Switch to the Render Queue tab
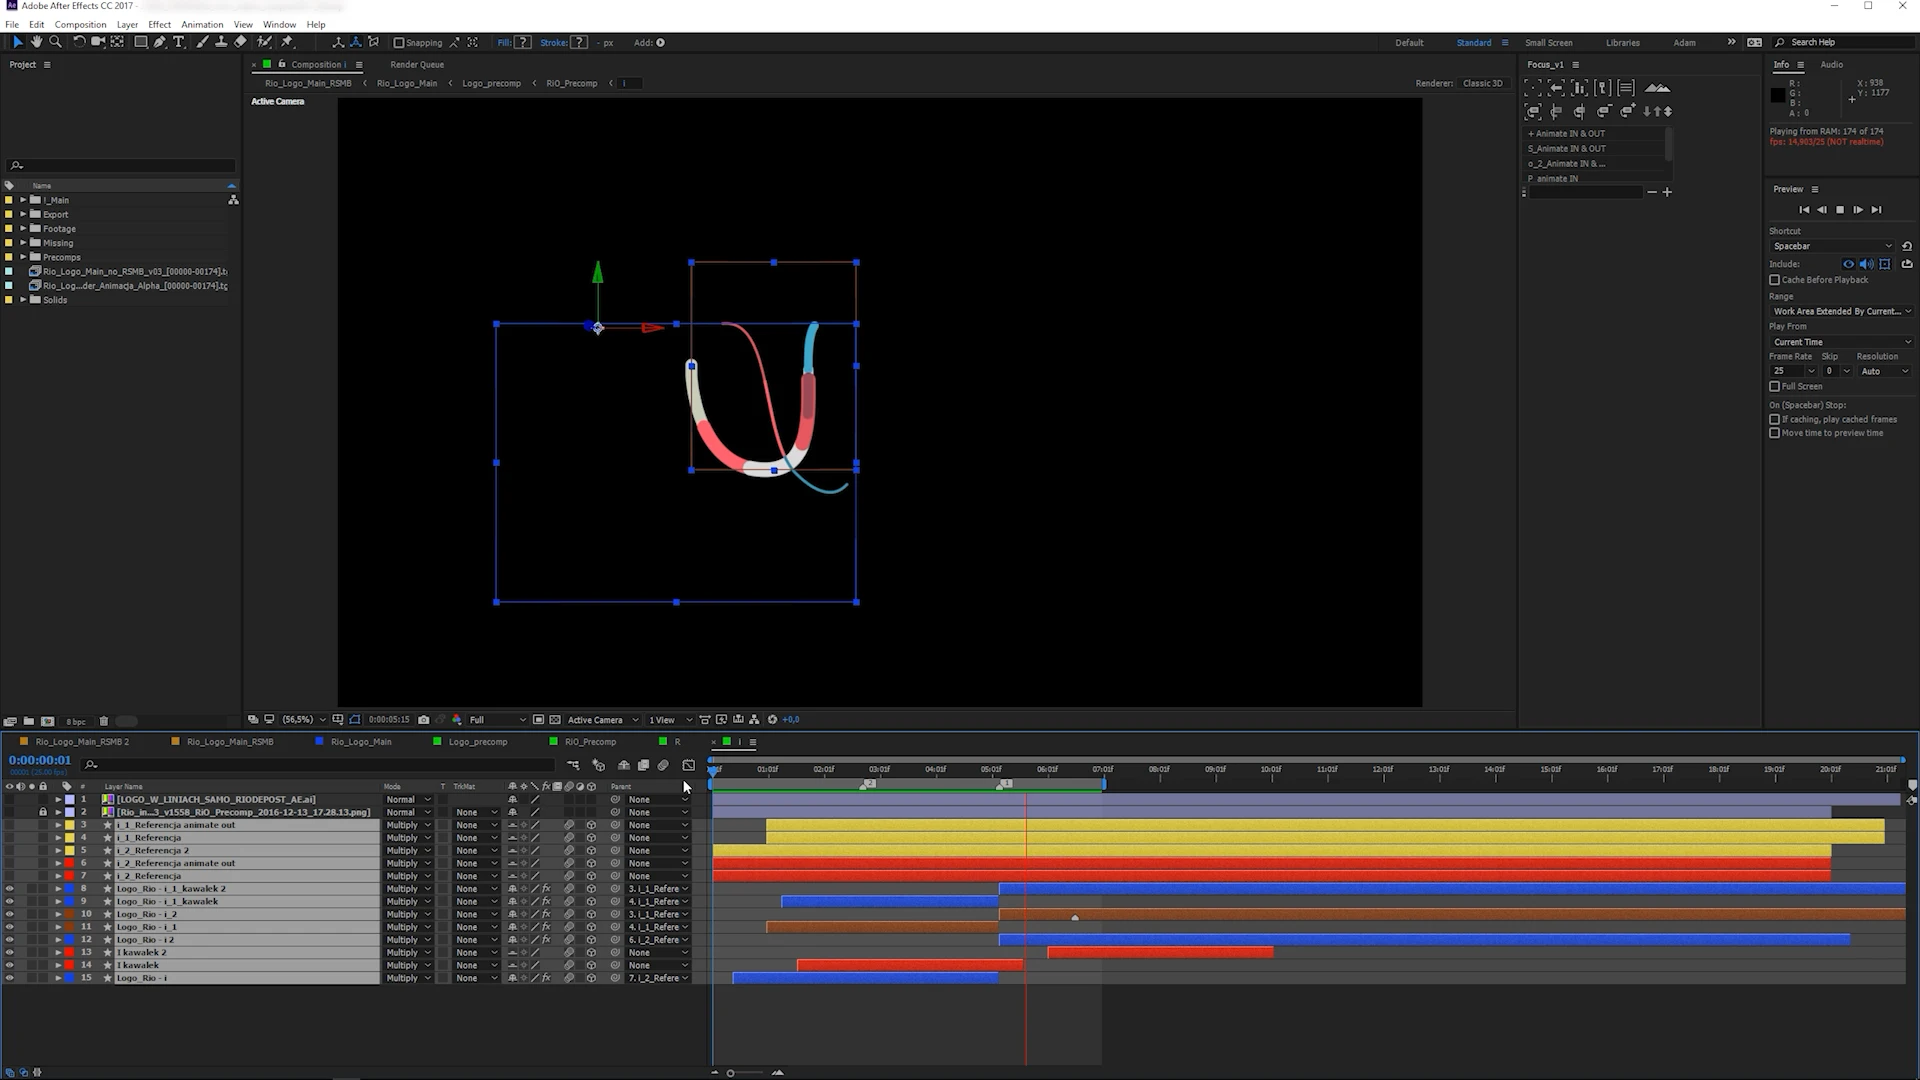 (417, 64)
